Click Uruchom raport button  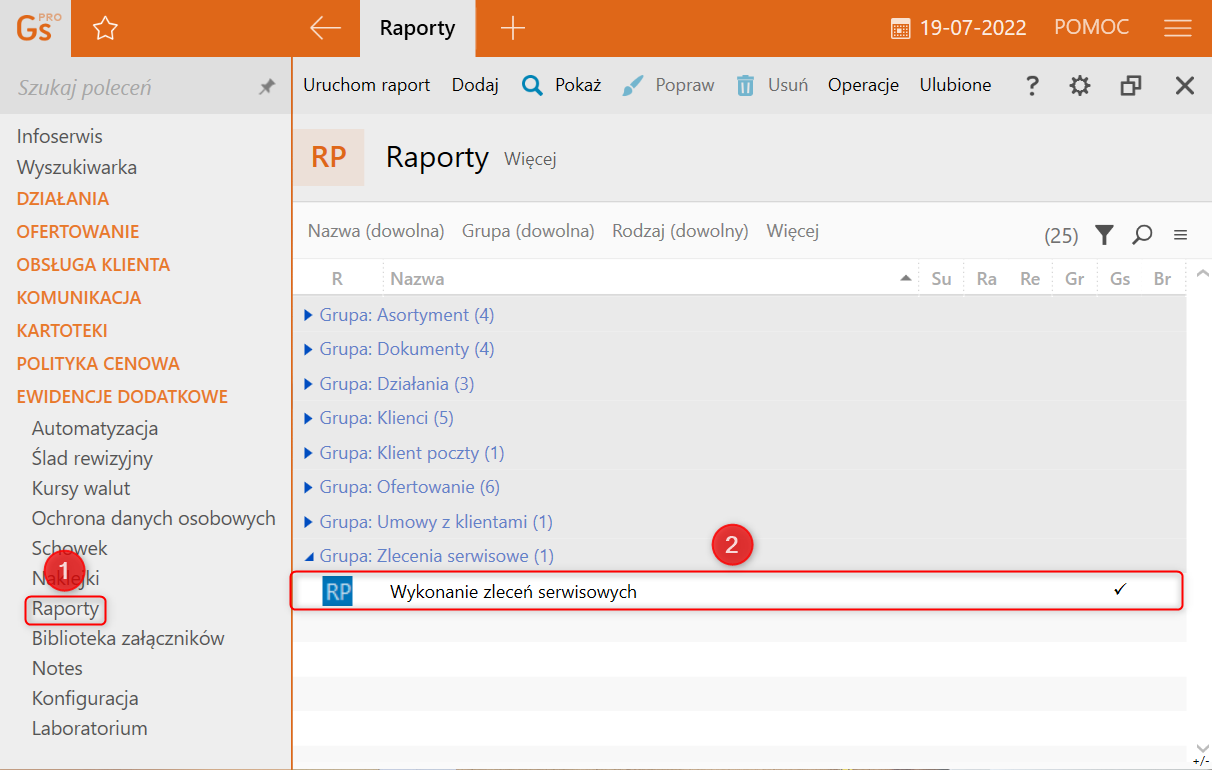tap(366, 85)
